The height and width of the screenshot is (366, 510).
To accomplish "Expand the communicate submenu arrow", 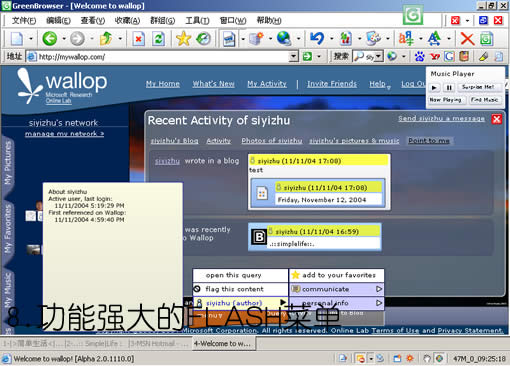I will [x=379, y=289].
